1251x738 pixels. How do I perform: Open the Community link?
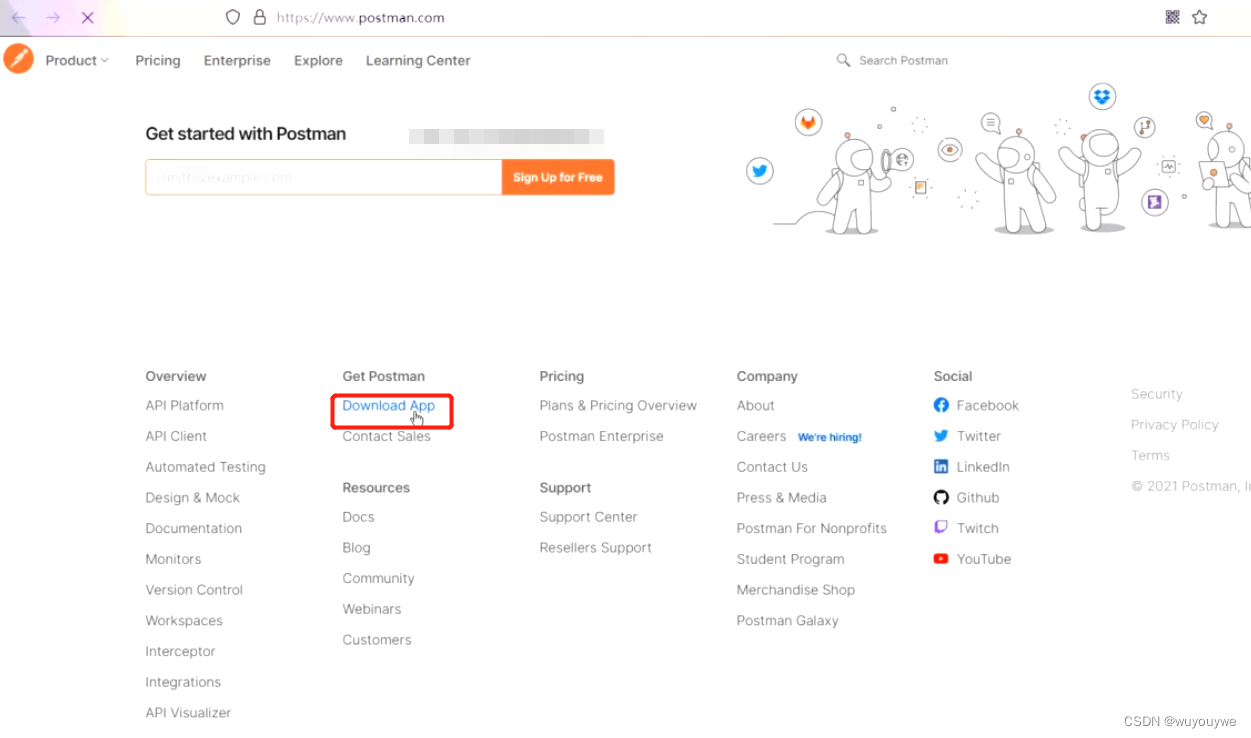tap(378, 578)
